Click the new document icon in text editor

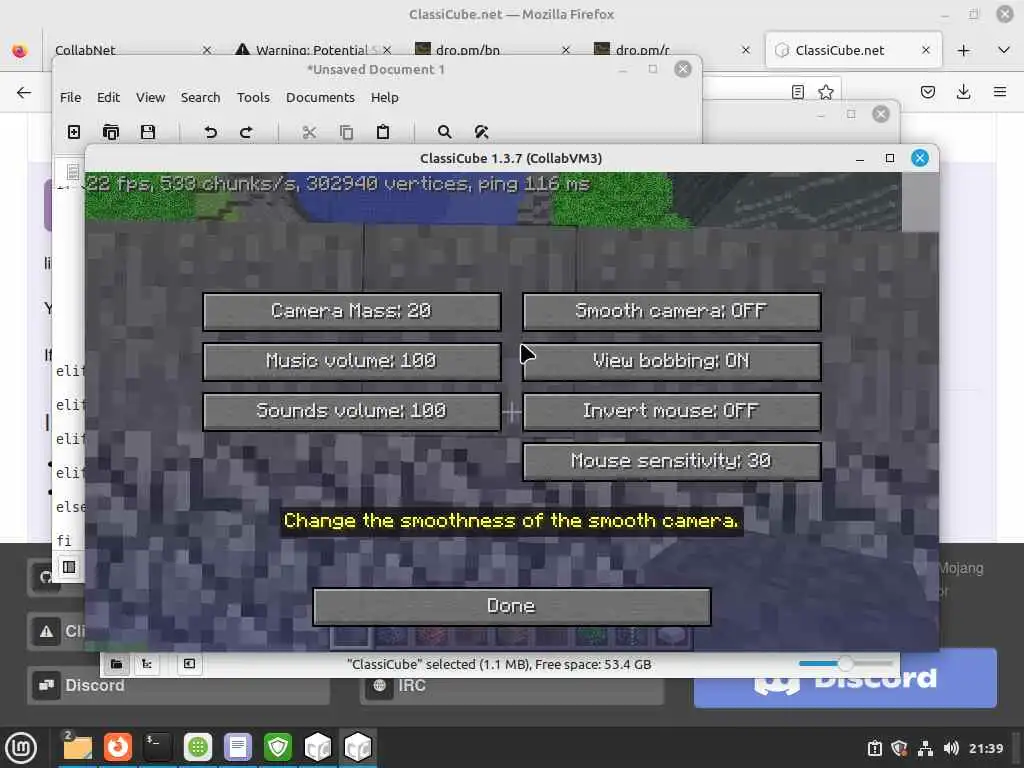pyautogui.click(x=74, y=132)
